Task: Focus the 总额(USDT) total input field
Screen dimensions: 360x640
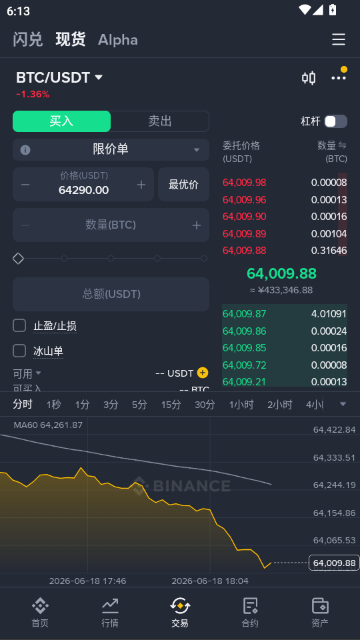Action: [111, 294]
